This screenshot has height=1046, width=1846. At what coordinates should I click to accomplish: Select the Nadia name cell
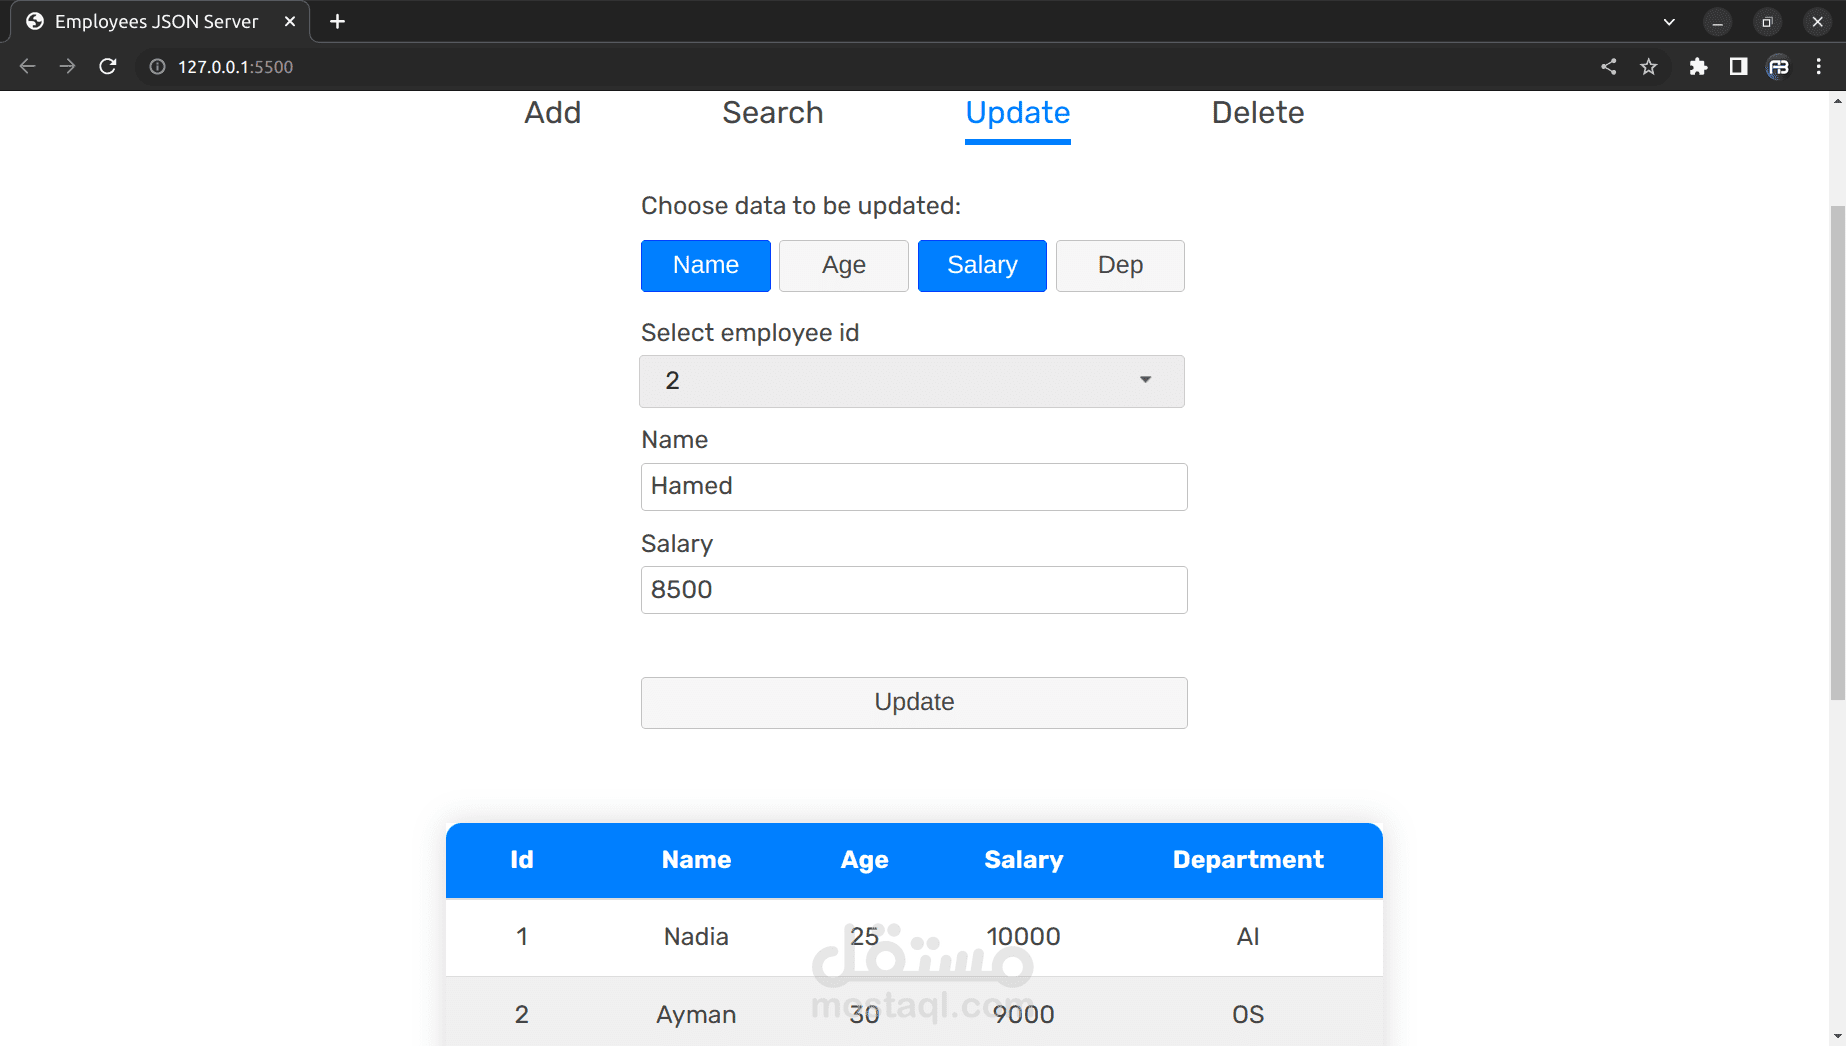(696, 937)
